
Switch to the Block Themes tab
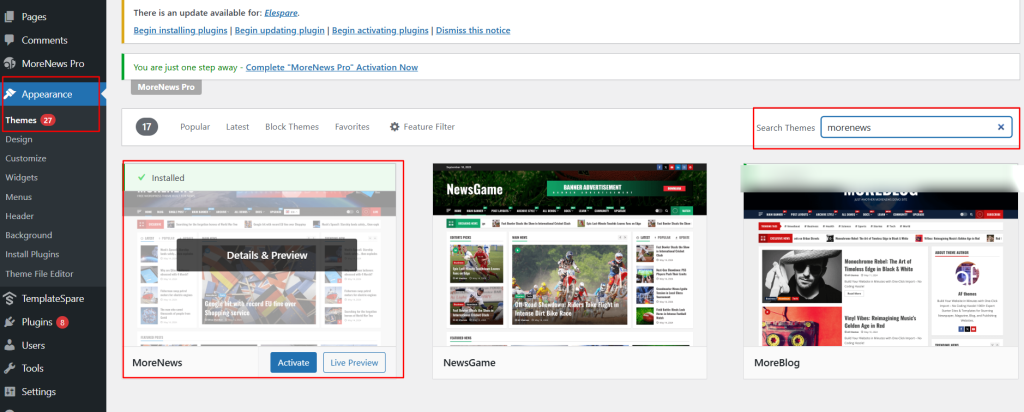292,127
